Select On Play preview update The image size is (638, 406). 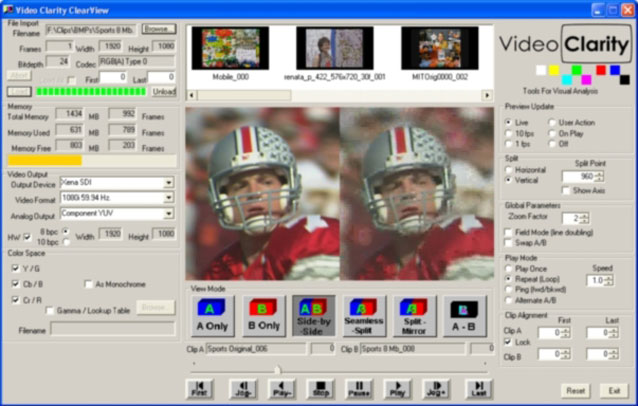552,133
